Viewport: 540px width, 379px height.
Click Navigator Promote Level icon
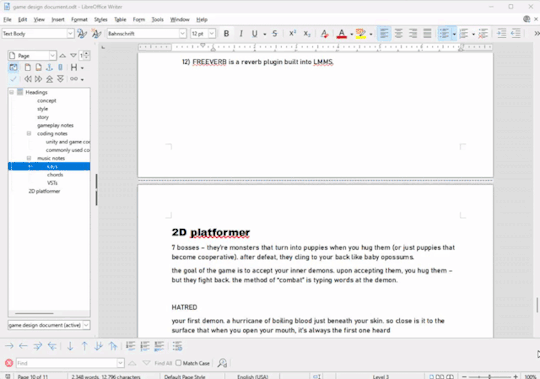(28, 79)
